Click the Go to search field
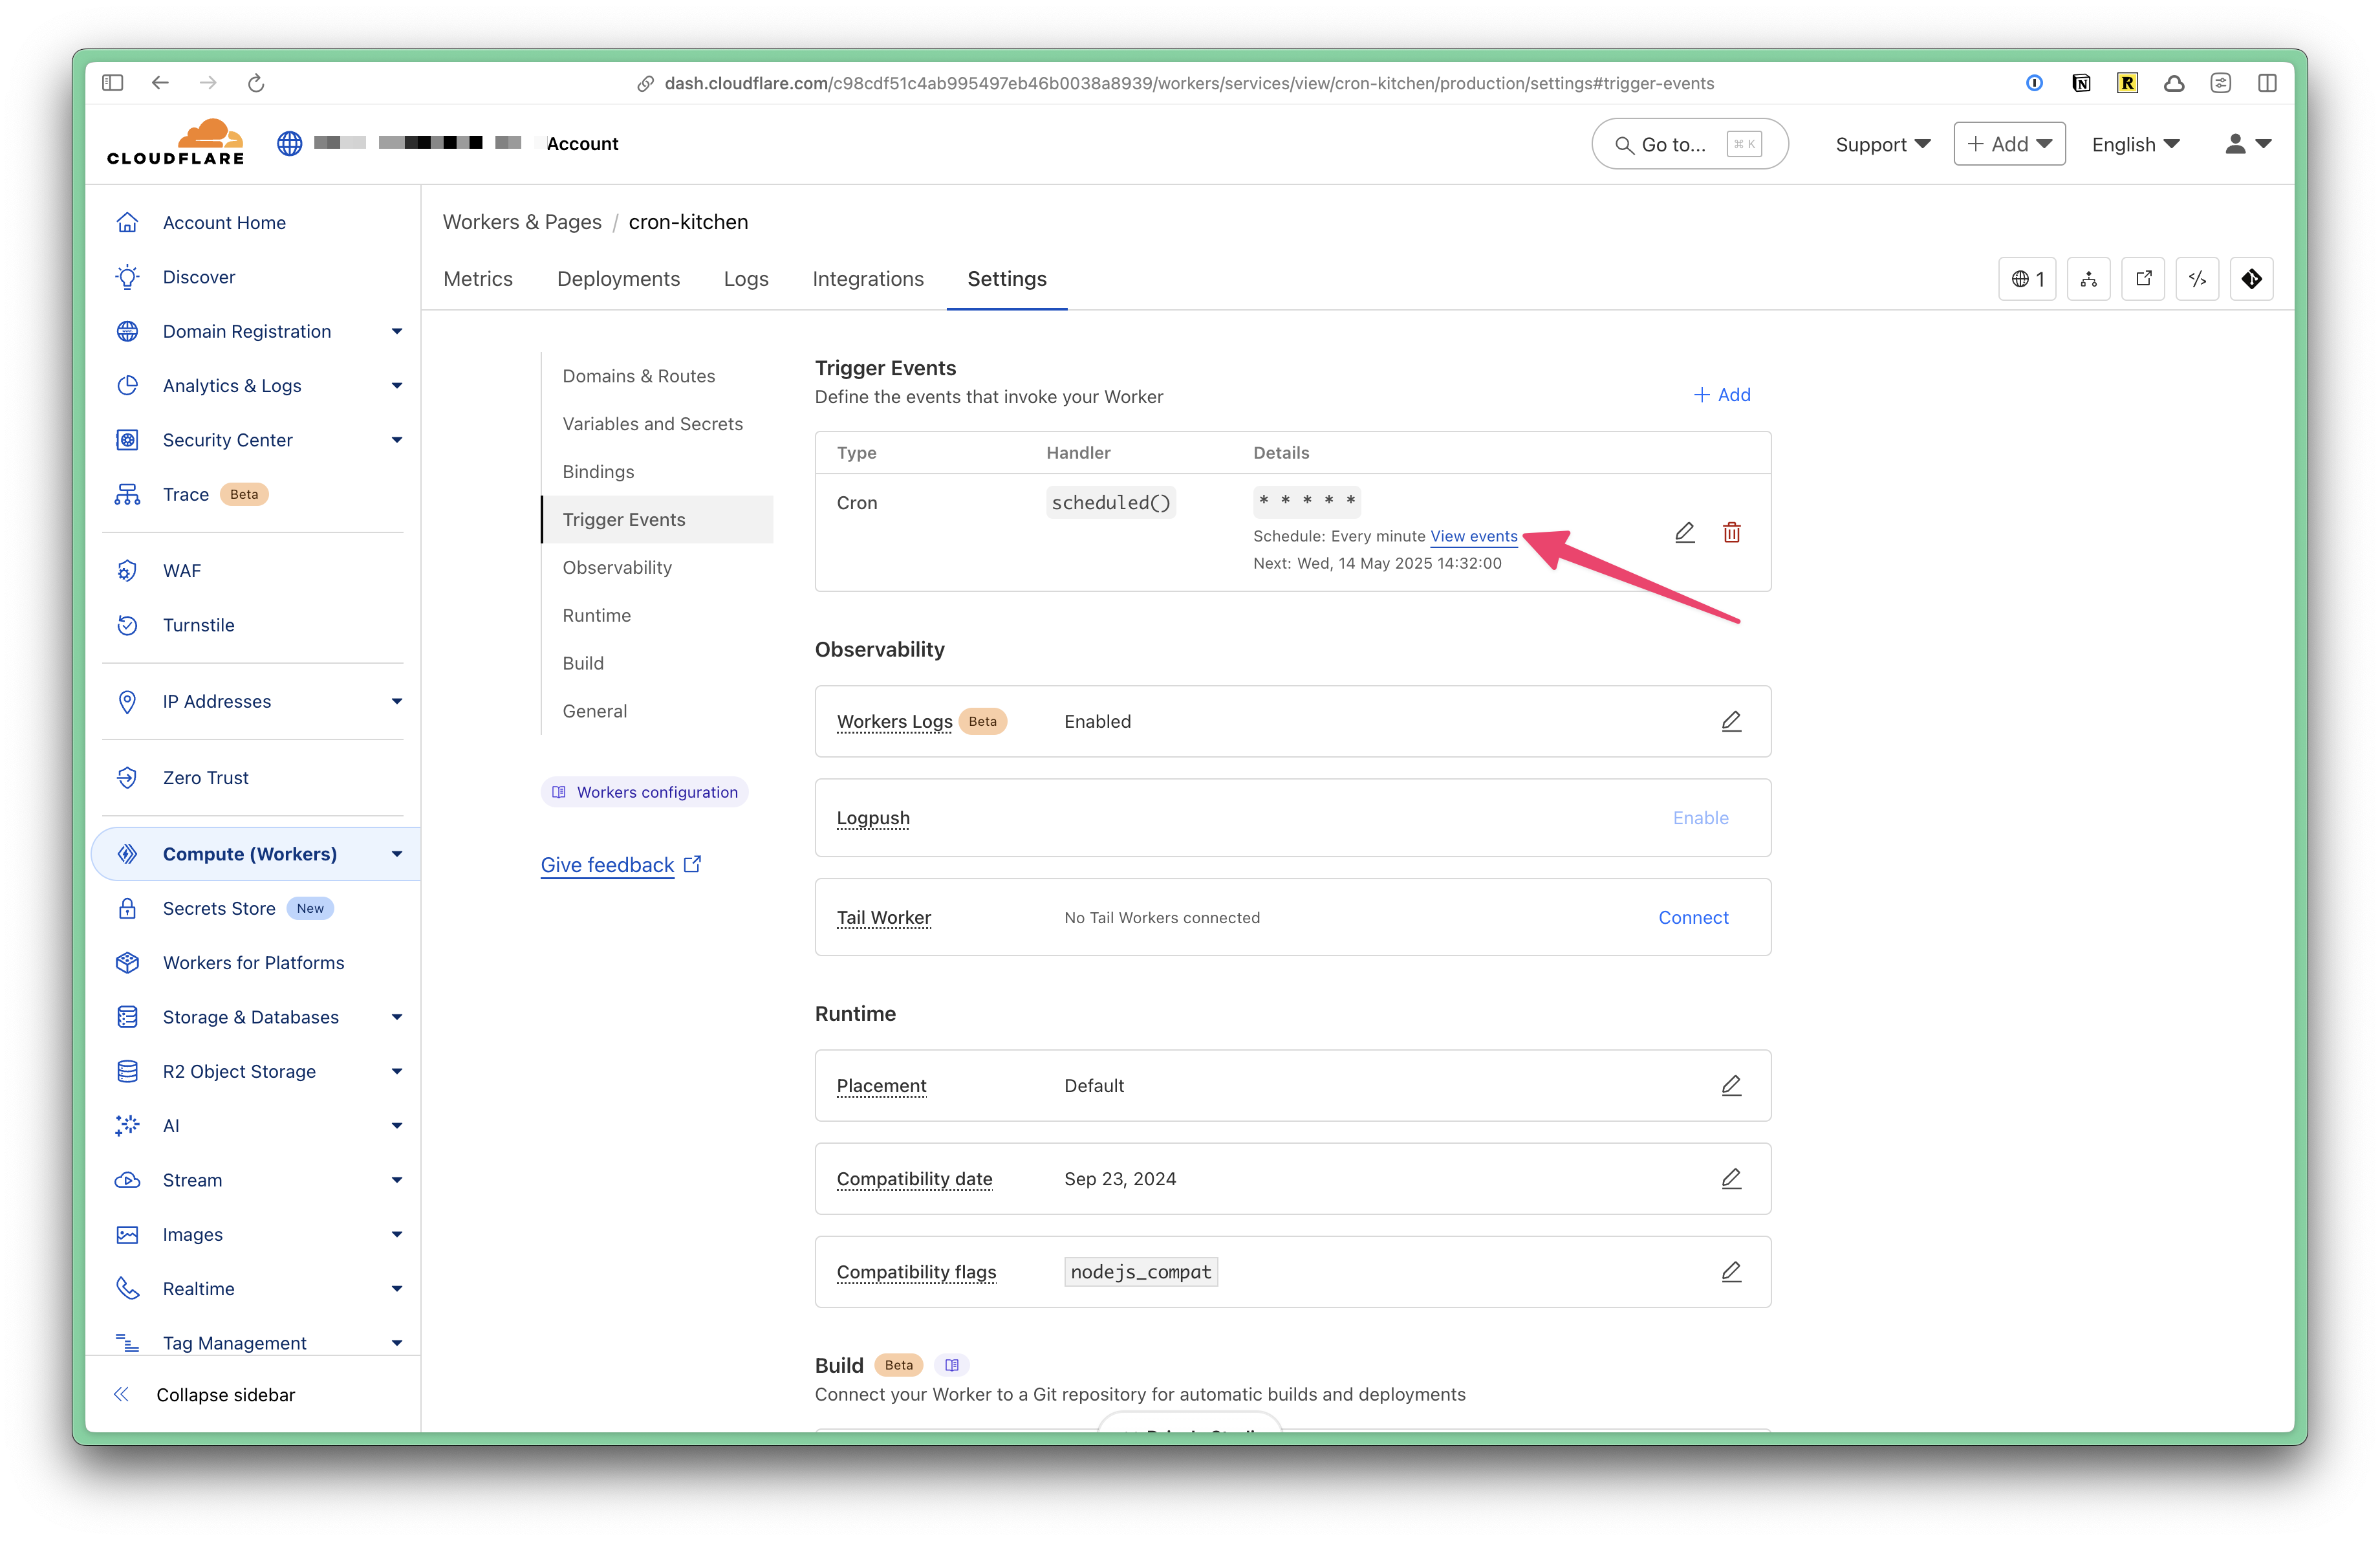Screen dimensions: 2380x1541 1688,144
